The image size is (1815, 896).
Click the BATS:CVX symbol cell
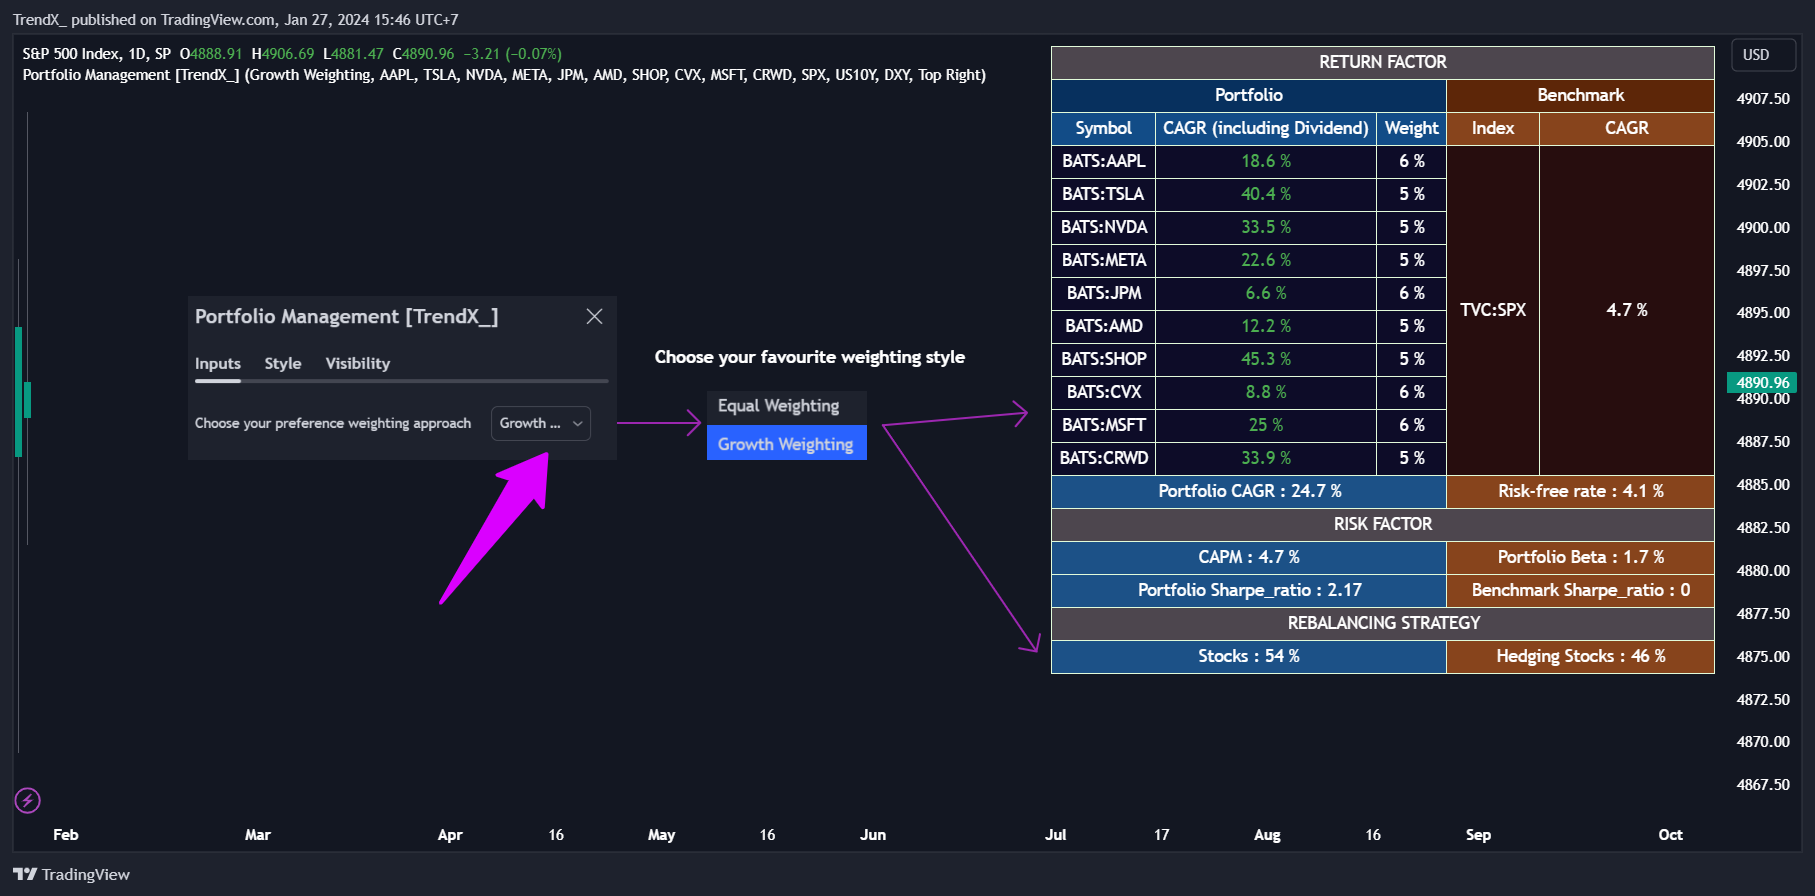(1104, 392)
